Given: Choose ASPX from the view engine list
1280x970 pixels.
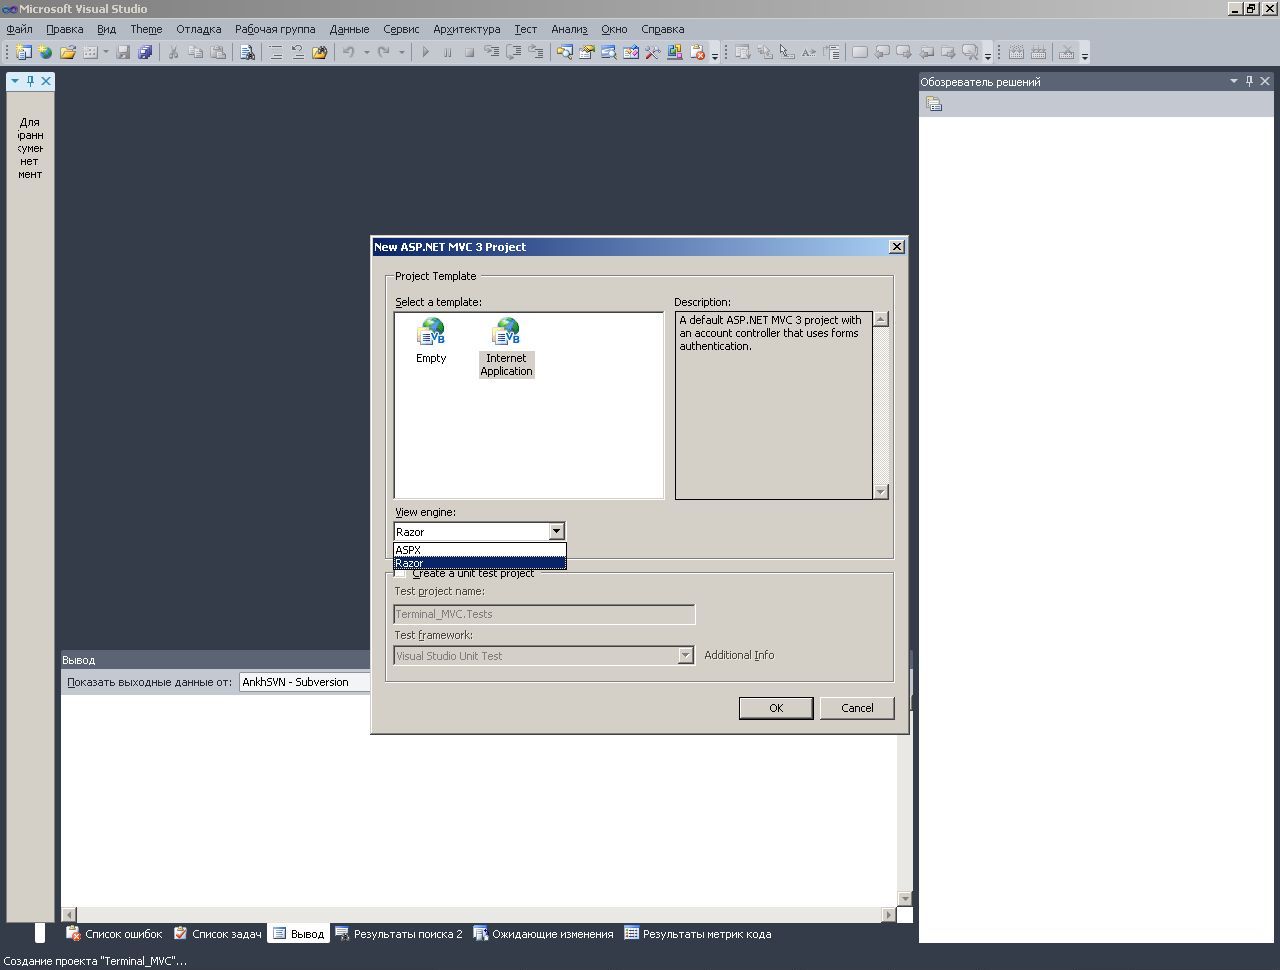Looking at the screenshot, I should tap(480, 550).
